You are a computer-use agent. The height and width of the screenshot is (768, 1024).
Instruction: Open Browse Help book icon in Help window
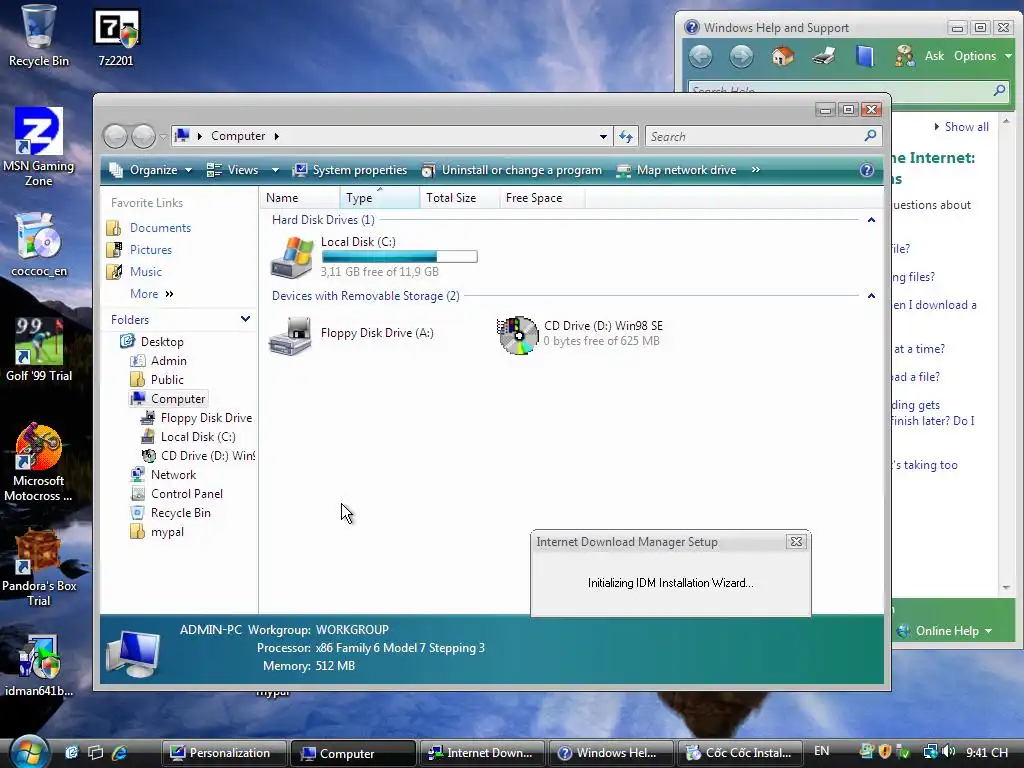864,56
